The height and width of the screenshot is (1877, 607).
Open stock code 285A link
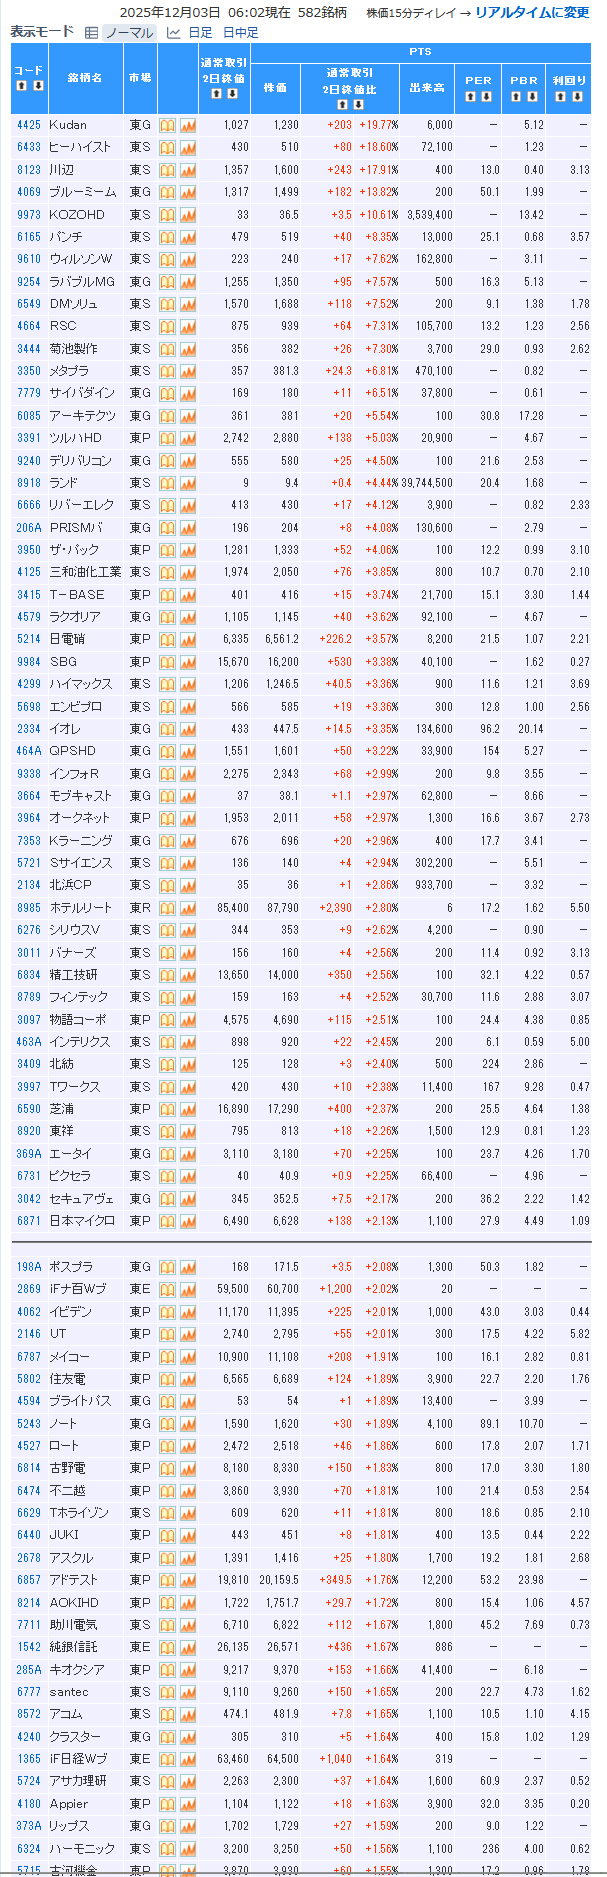click(x=29, y=1670)
